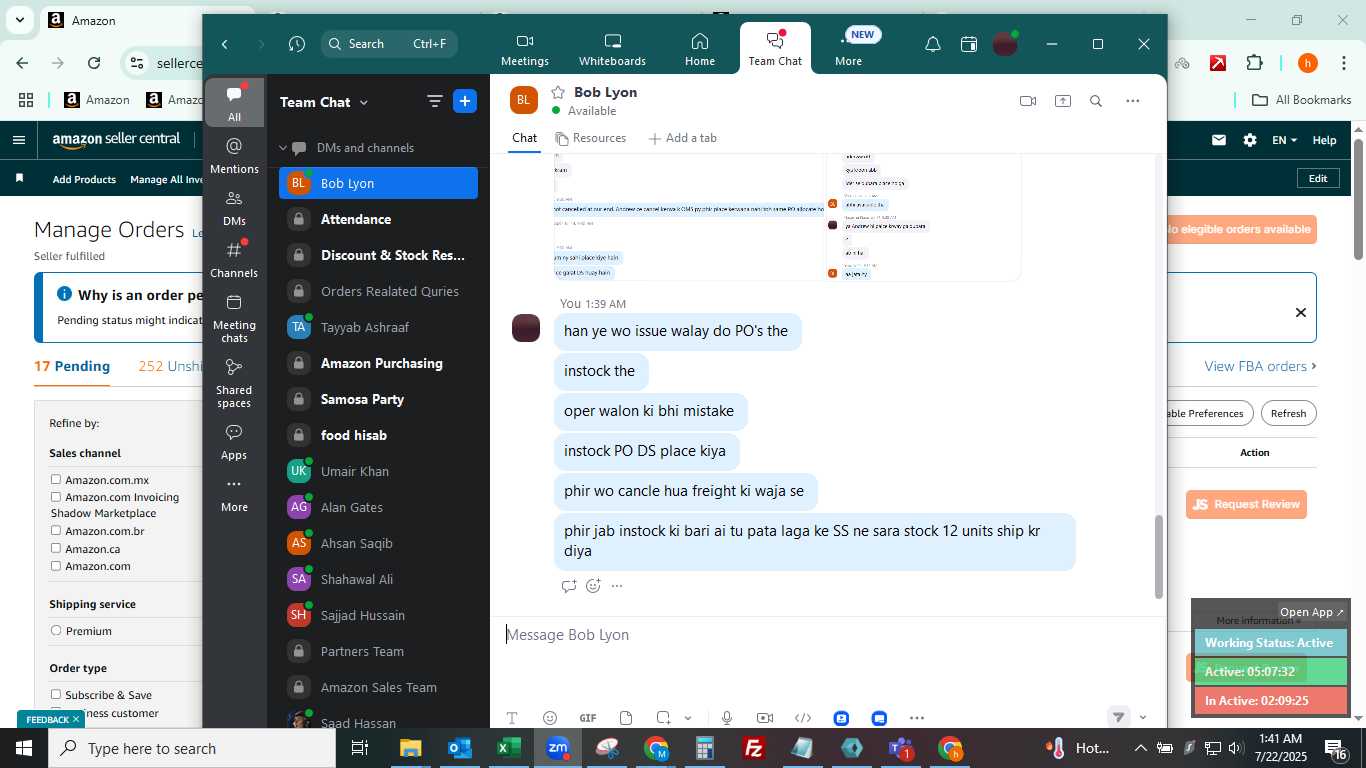Show hidden system tray icons

[1140, 748]
